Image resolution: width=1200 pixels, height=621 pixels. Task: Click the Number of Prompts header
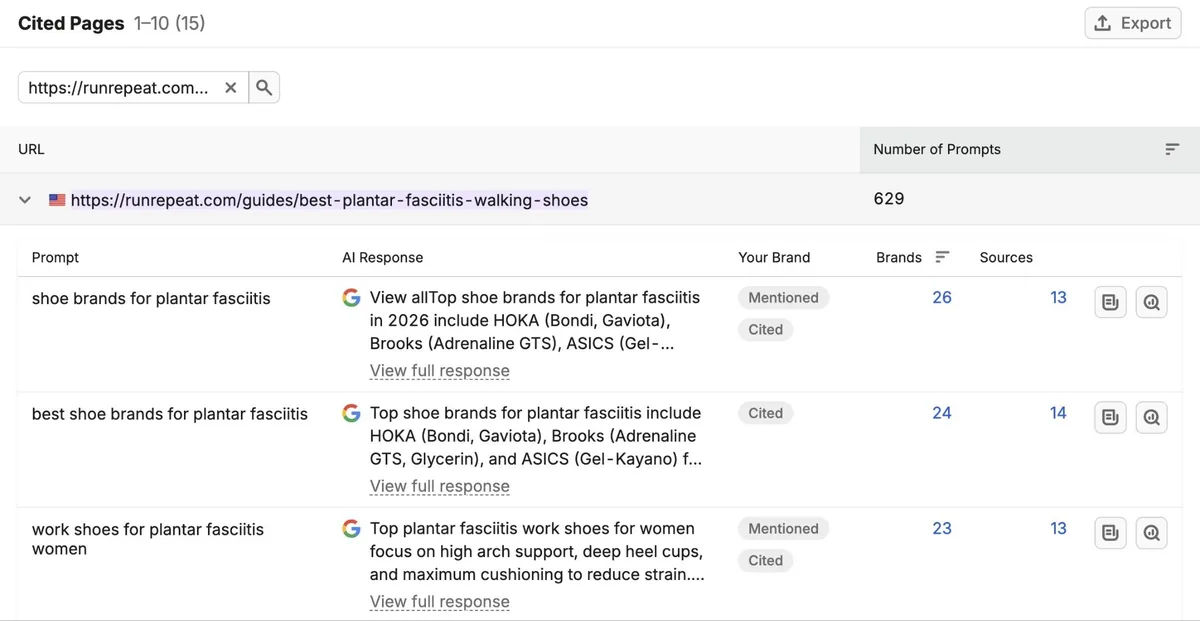pyautogui.click(x=937, y=149)
